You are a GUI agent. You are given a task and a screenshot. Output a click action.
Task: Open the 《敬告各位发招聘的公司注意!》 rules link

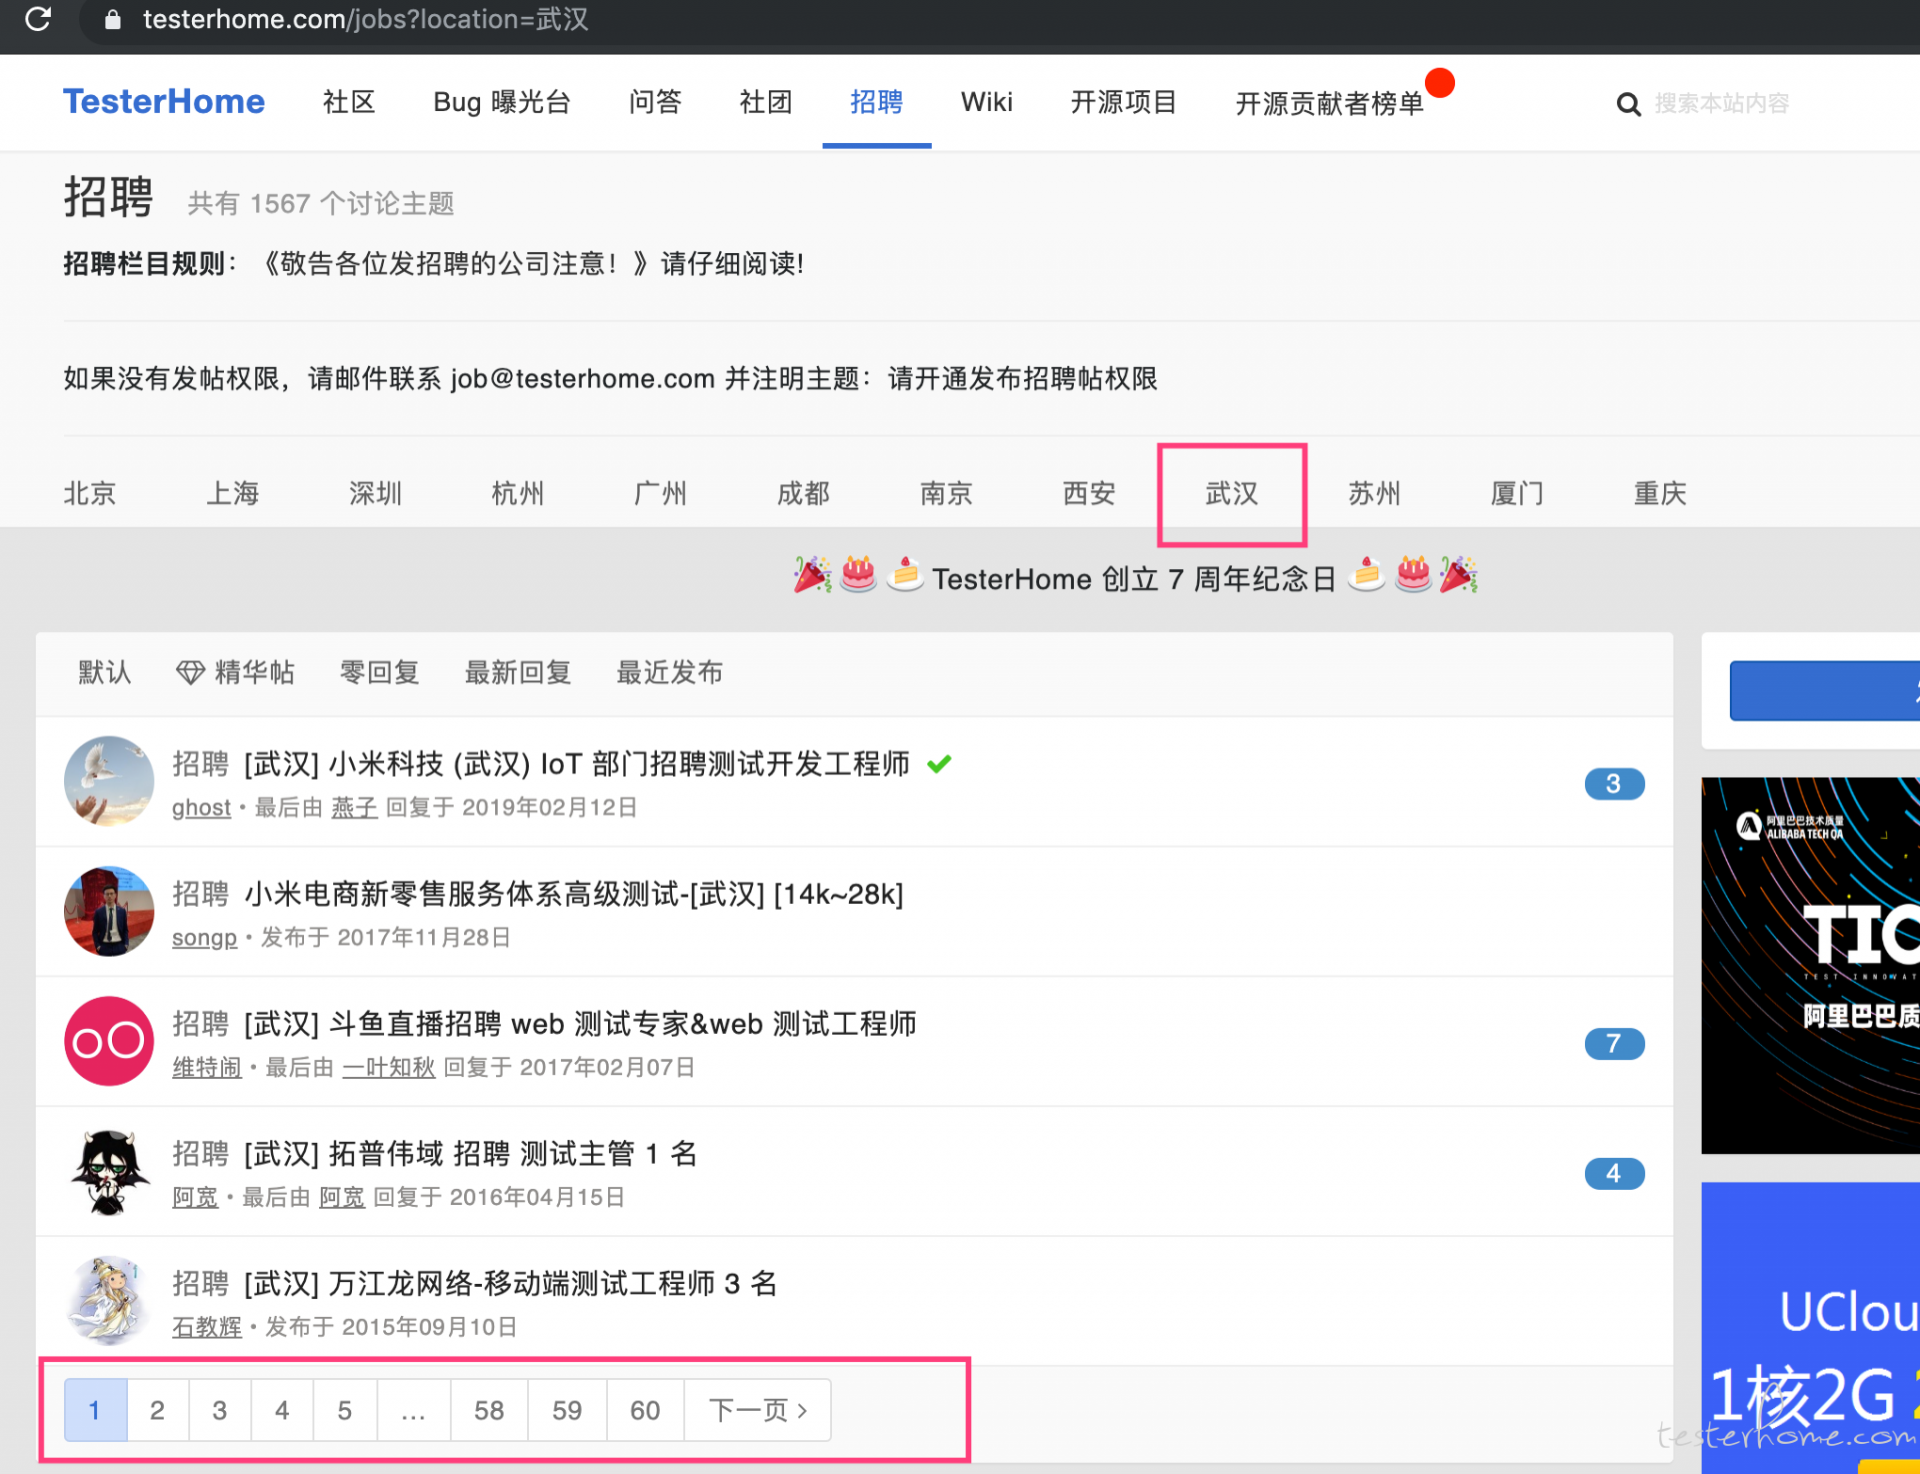[455, 264]
